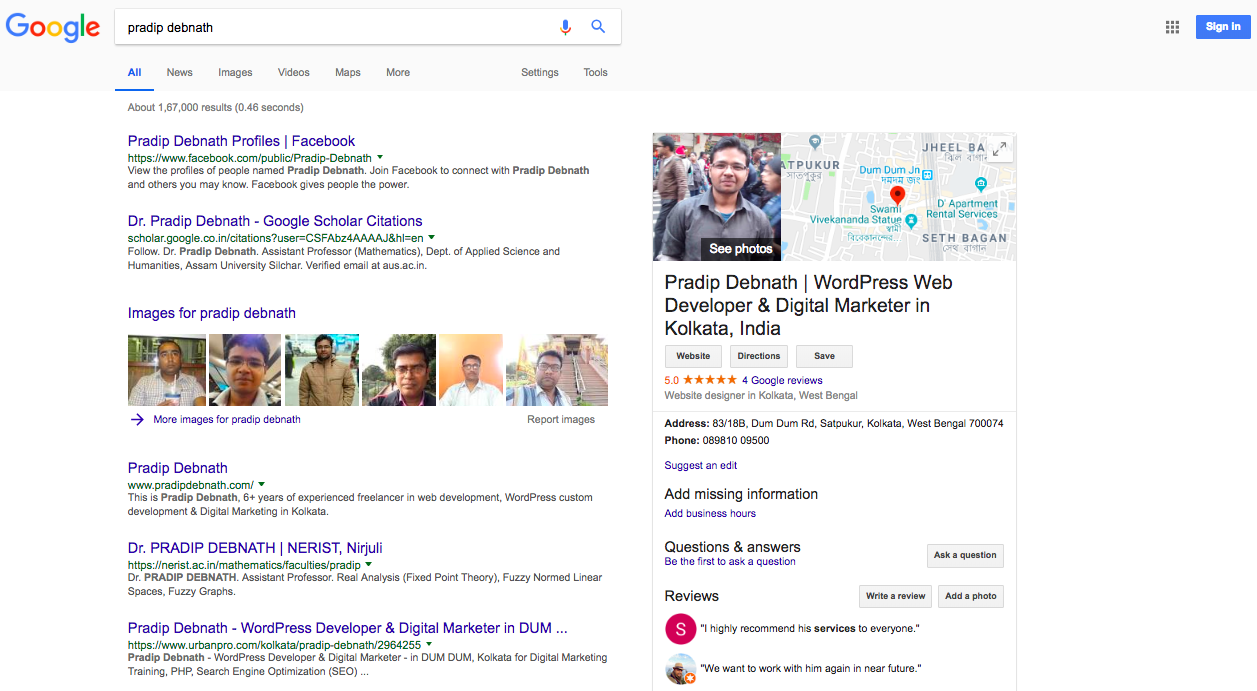Click 'About 1,67,000 results' count text
The width and height of the screenshot is (1257, 691).
point(216,107)
